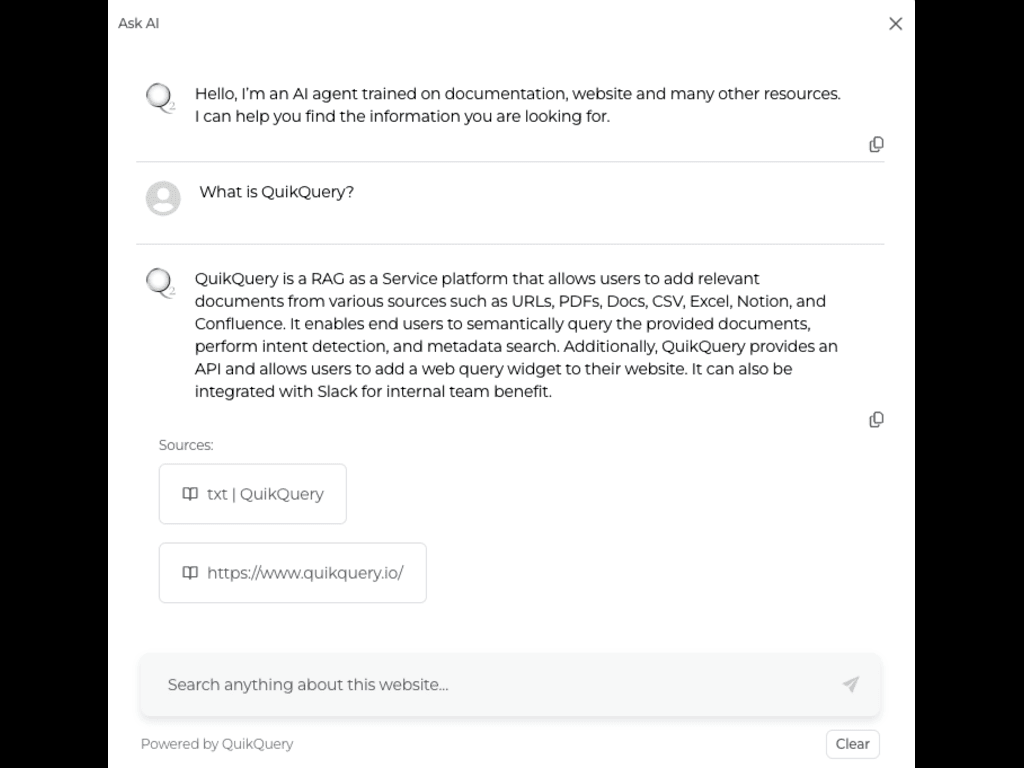Click the greeting message text
The width and height of the screenshot is (1024, 768).
coord(517,105)
